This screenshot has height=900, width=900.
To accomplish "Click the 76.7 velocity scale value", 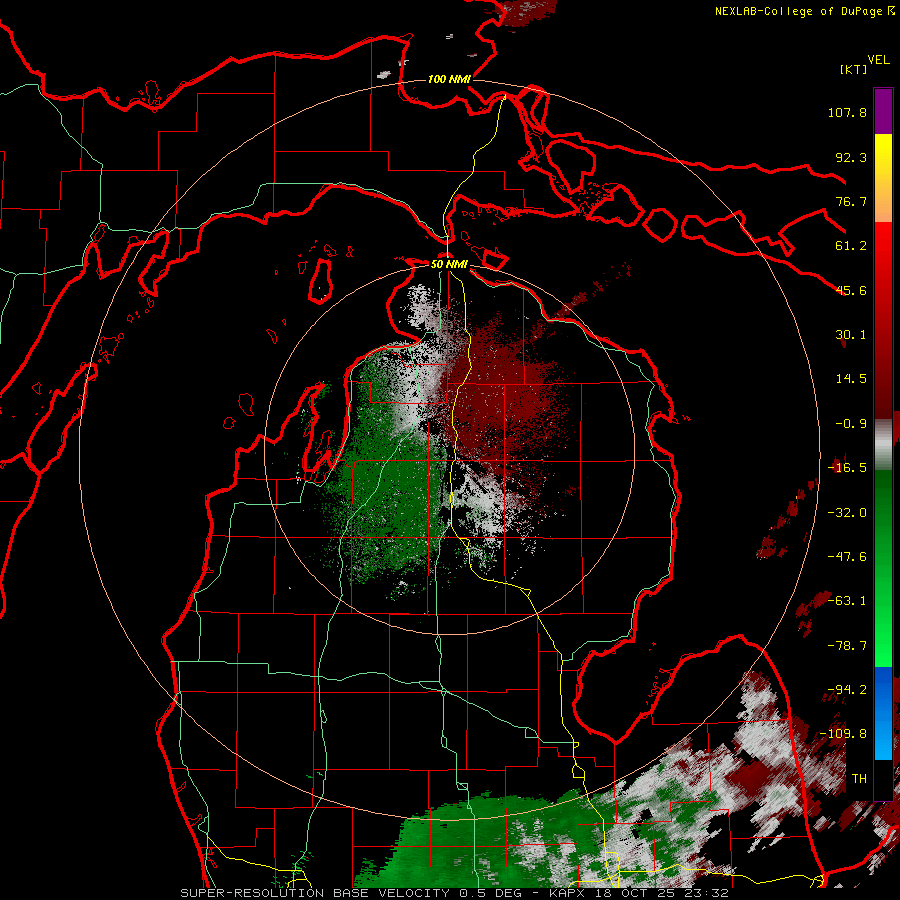I will 851,201.
